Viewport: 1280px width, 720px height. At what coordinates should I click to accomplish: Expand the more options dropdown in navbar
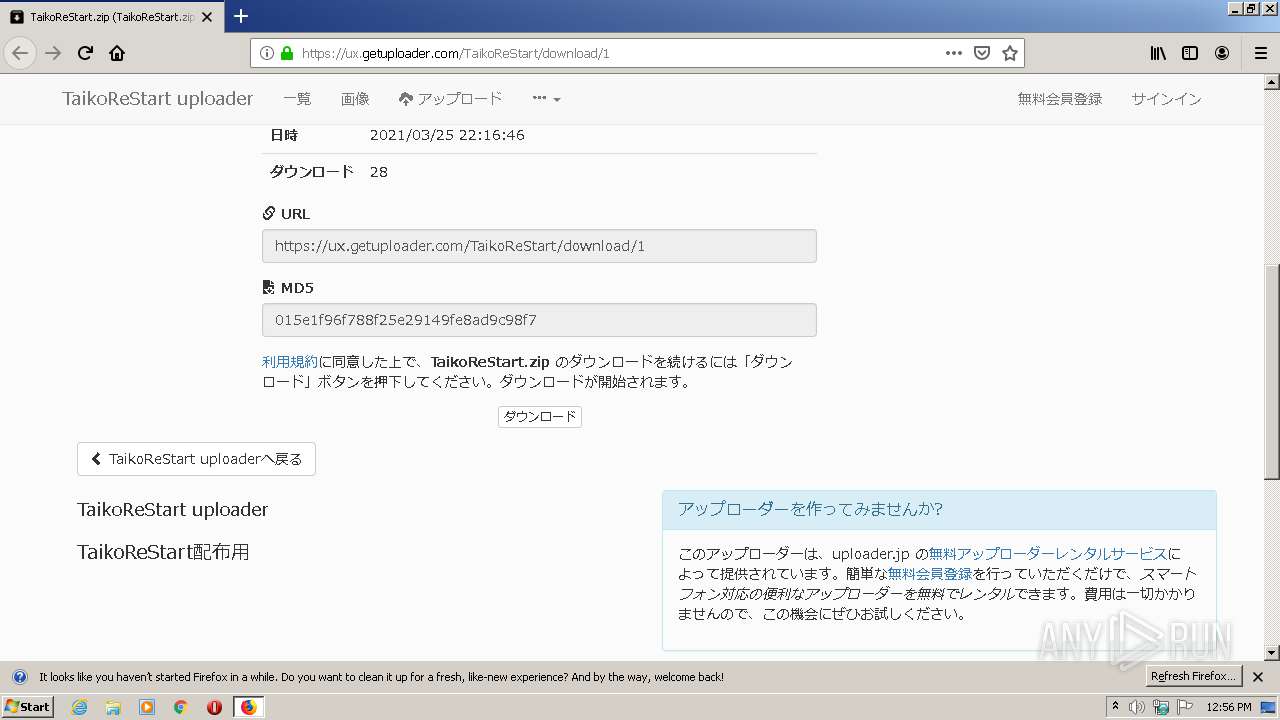pyautogui.click(x=546, y=99)
